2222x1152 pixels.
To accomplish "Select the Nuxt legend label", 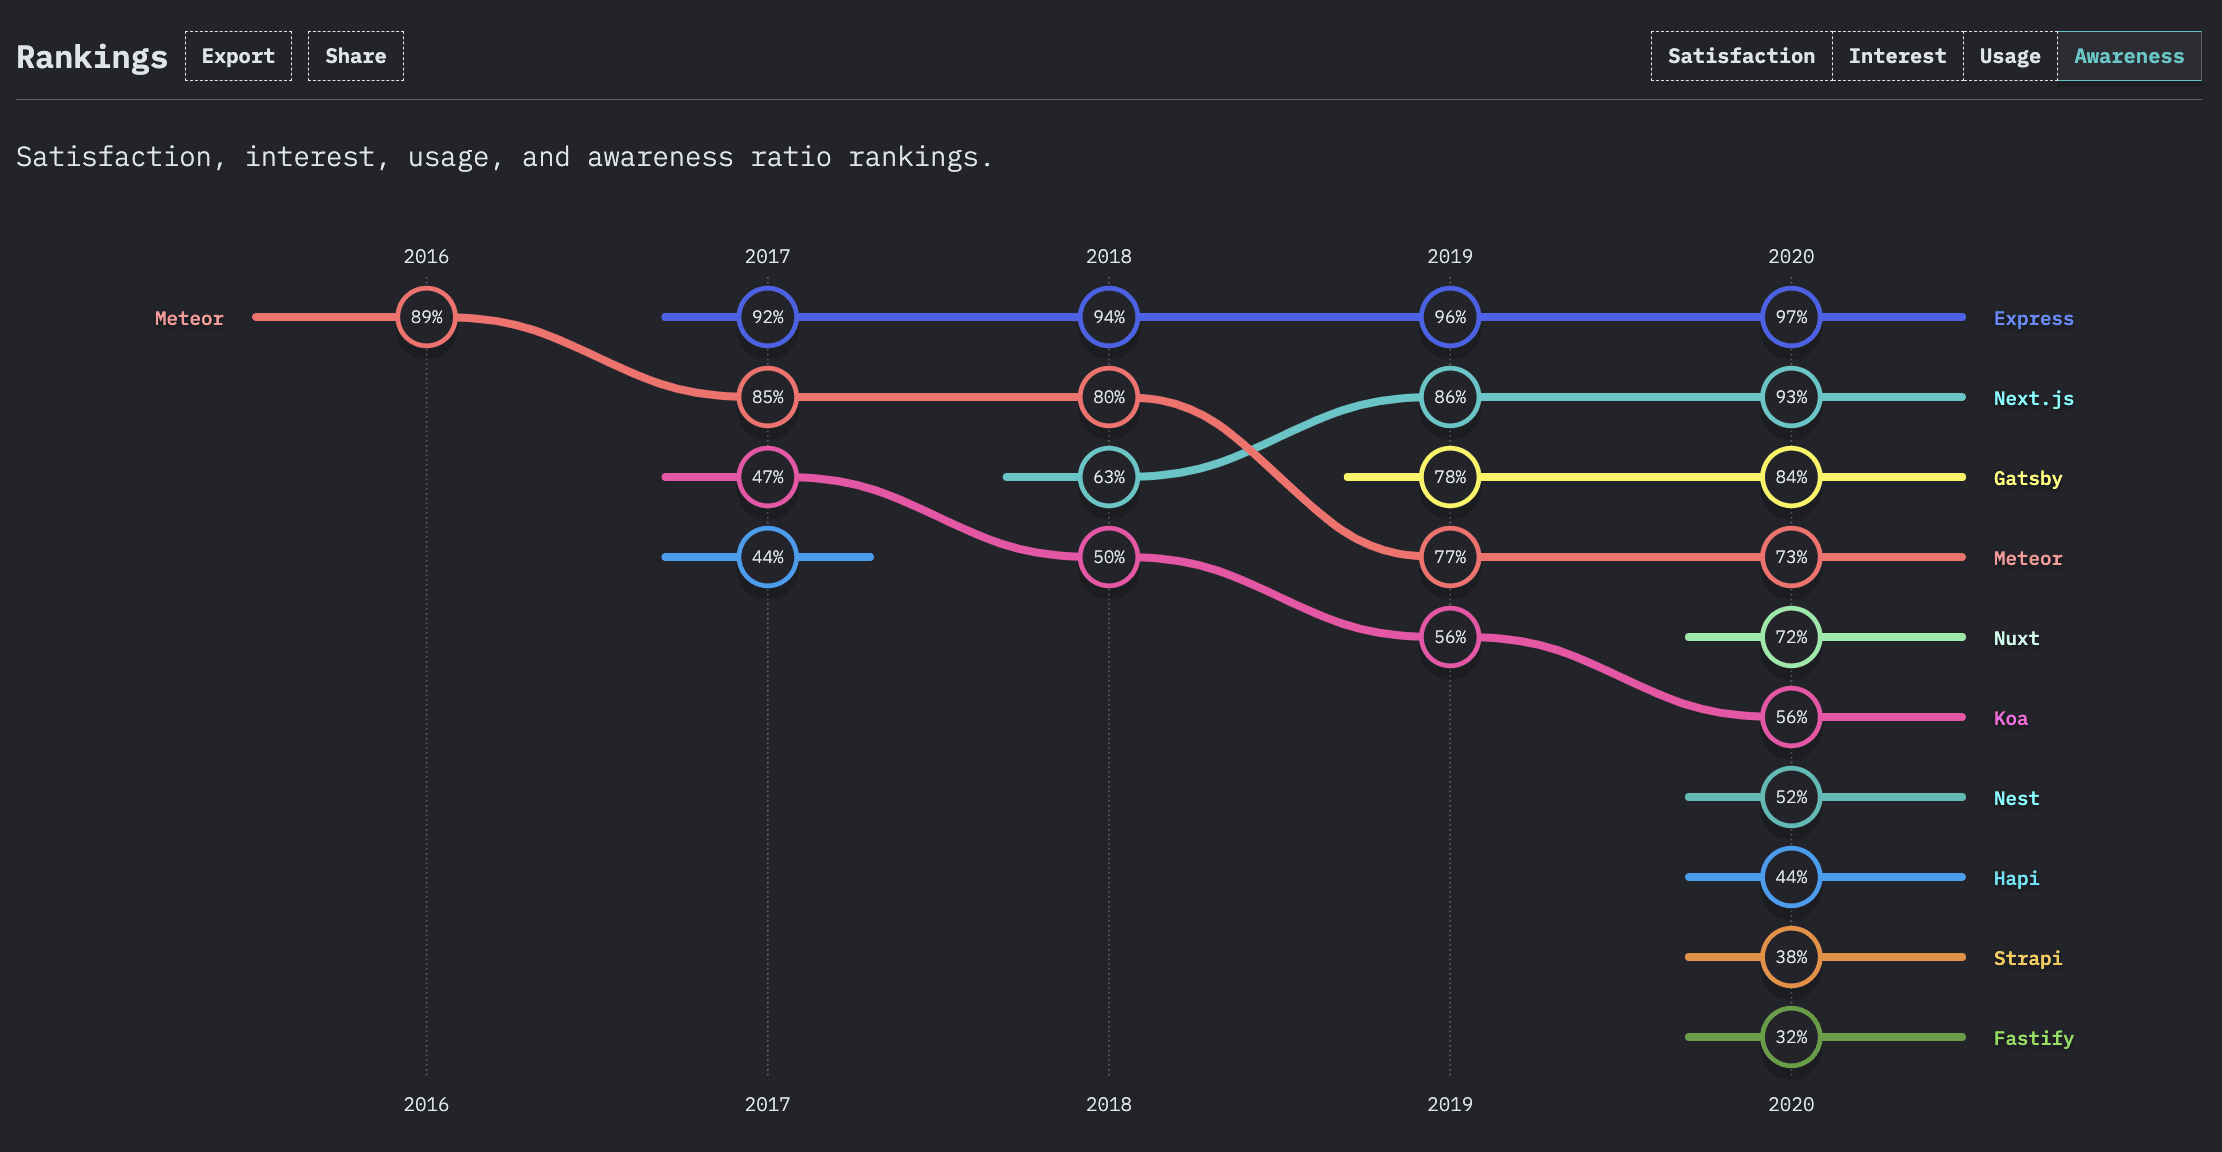I will [x=2016, y=638].
